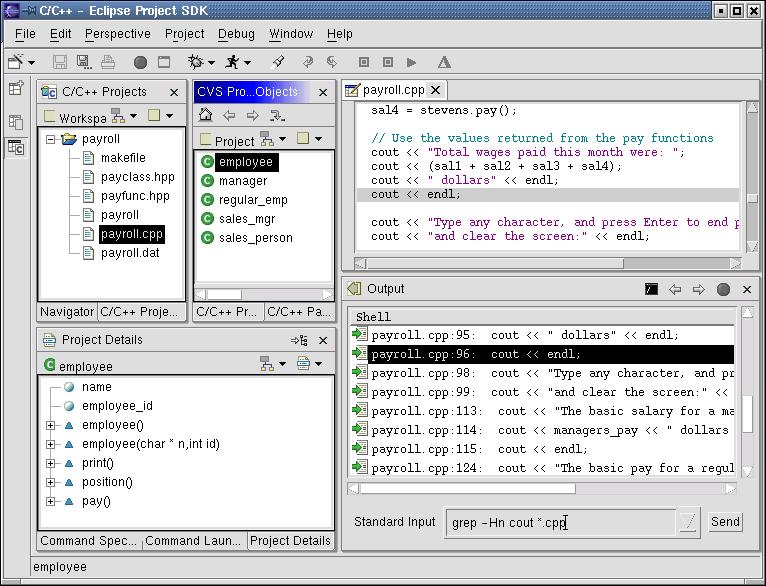The width and height of the screenshot is (766, 586).
Task: Open the Standard Input history dropdown
Action: [x=688, y=522]
